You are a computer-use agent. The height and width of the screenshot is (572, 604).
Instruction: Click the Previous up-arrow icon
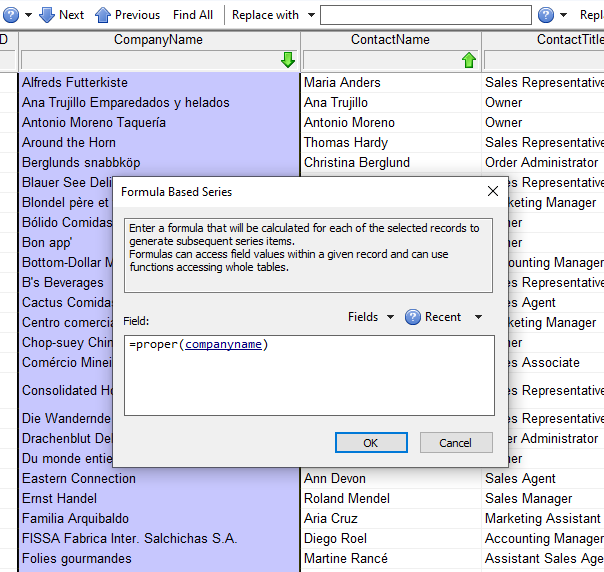[x=103, y=15]
